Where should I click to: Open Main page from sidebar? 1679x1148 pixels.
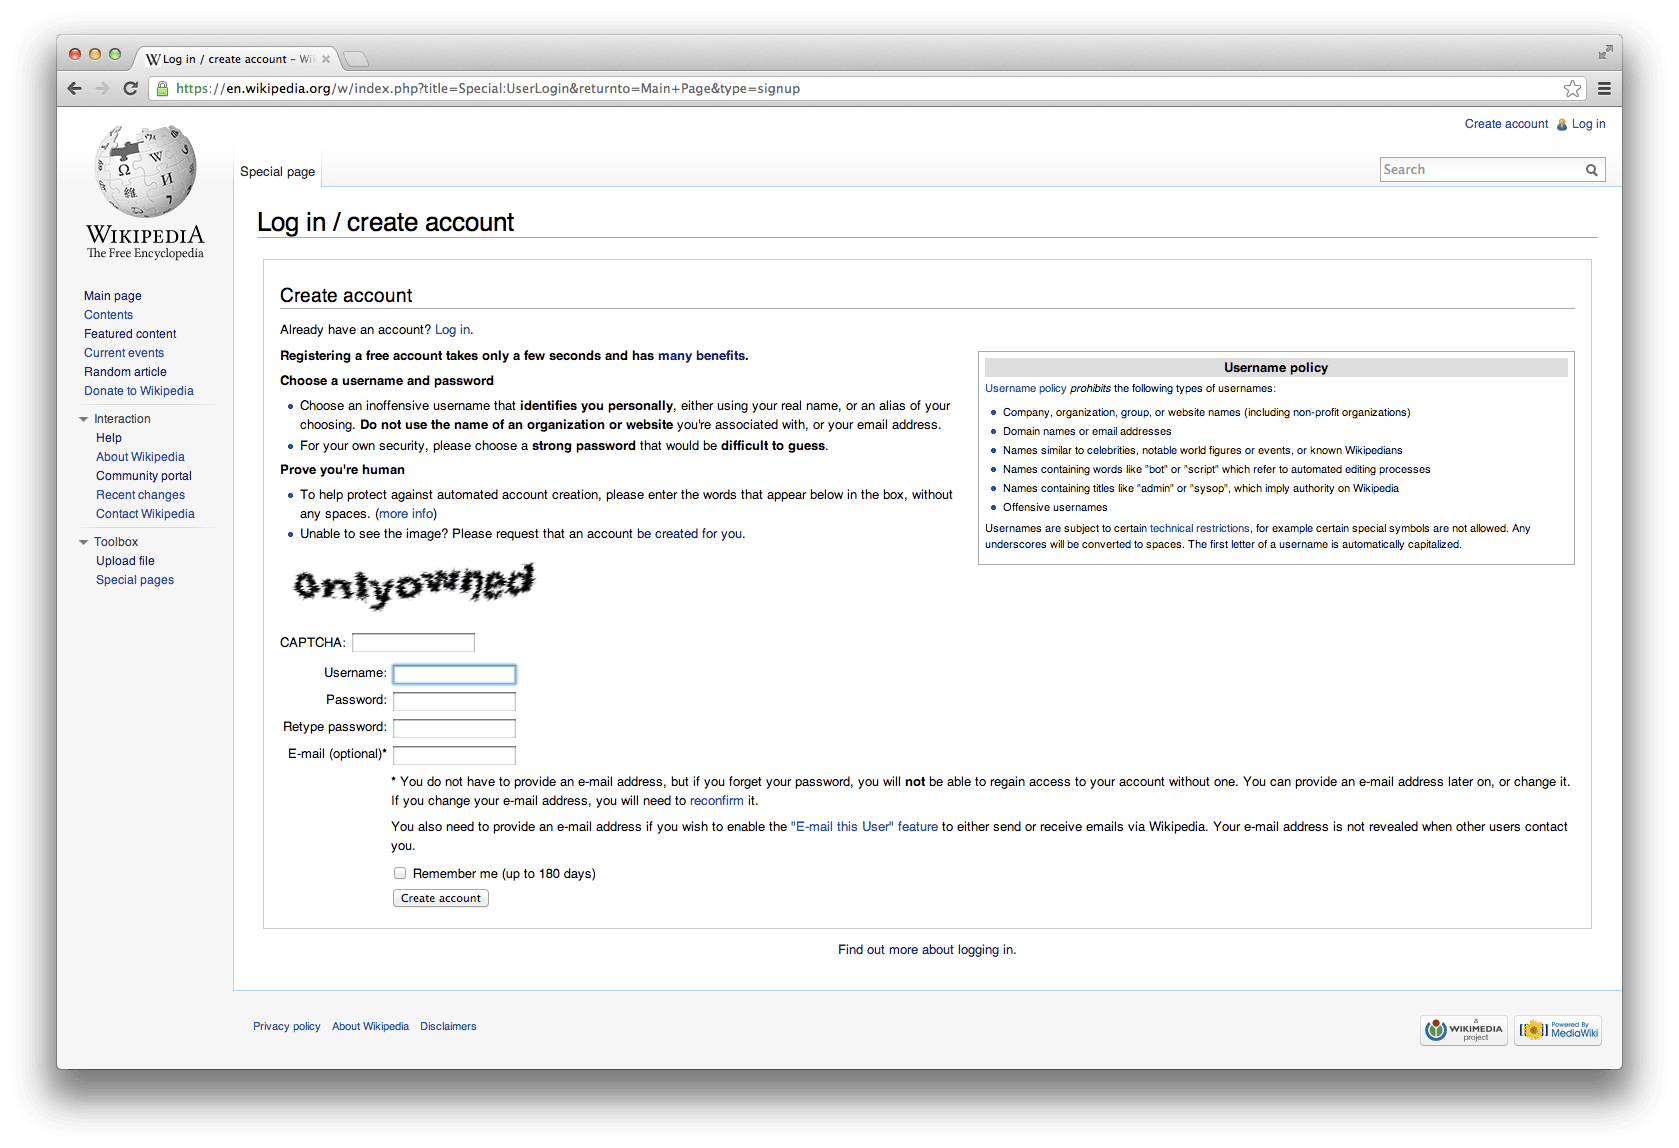click(113, 296)
